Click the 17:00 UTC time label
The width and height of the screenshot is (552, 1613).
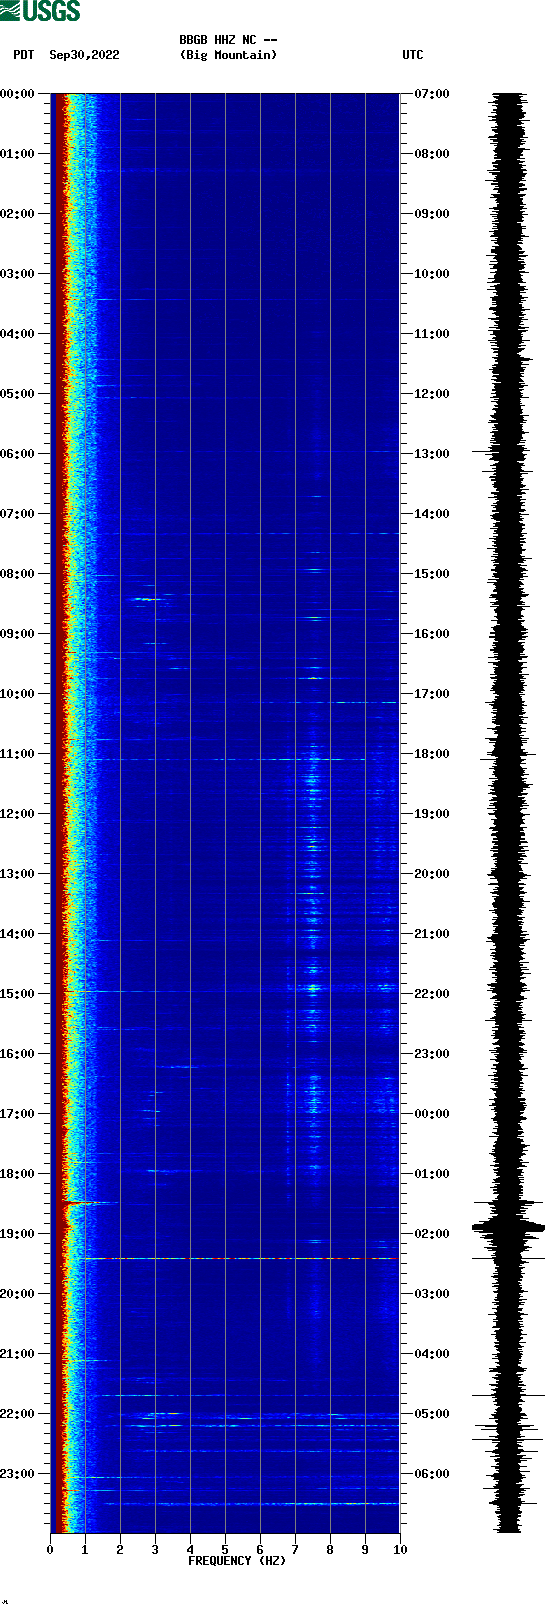pyautogui.click(x=432, y=694)
